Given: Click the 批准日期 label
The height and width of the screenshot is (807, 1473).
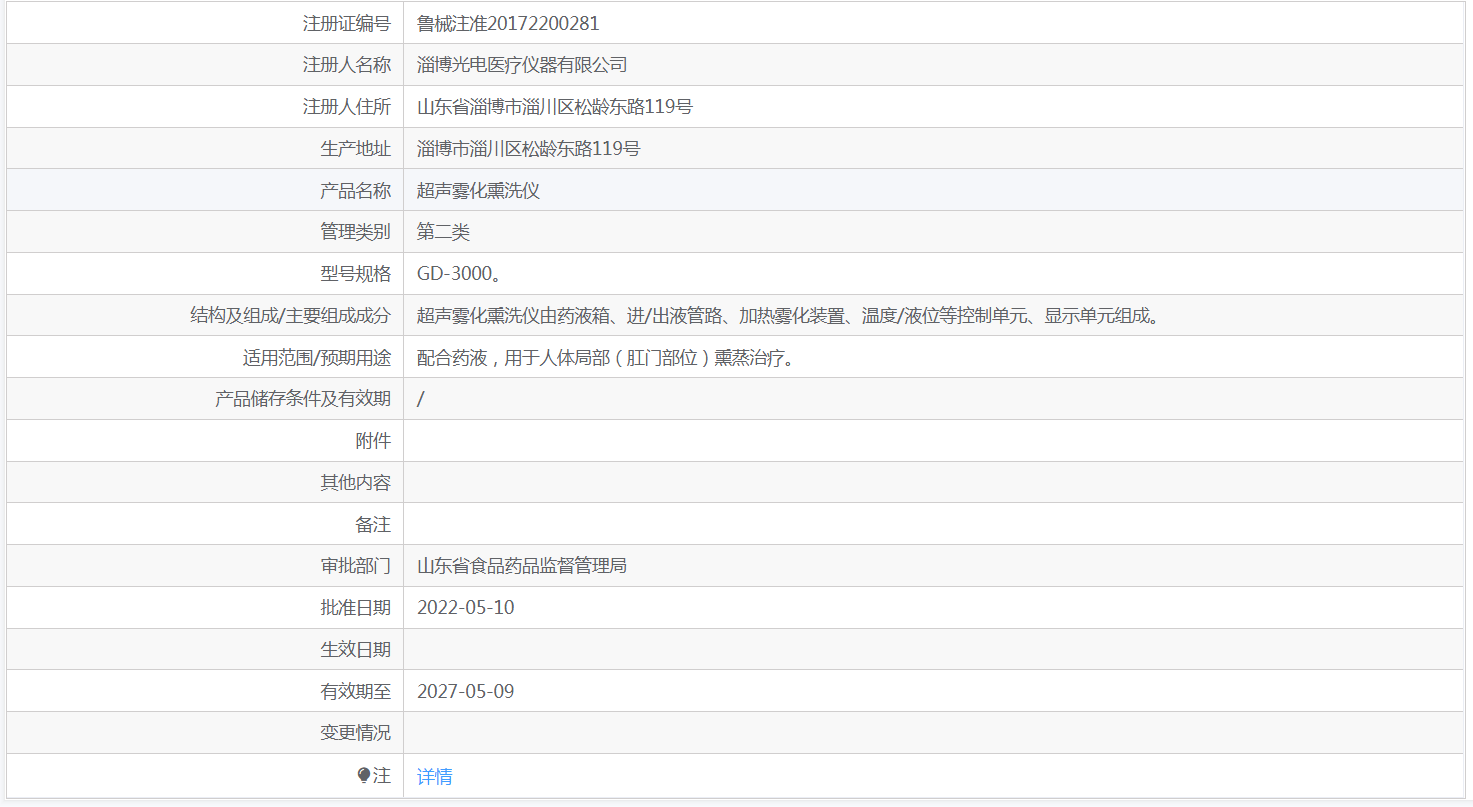Looking at the screenshot, I should pyautogui.click(x=356, y=608).
